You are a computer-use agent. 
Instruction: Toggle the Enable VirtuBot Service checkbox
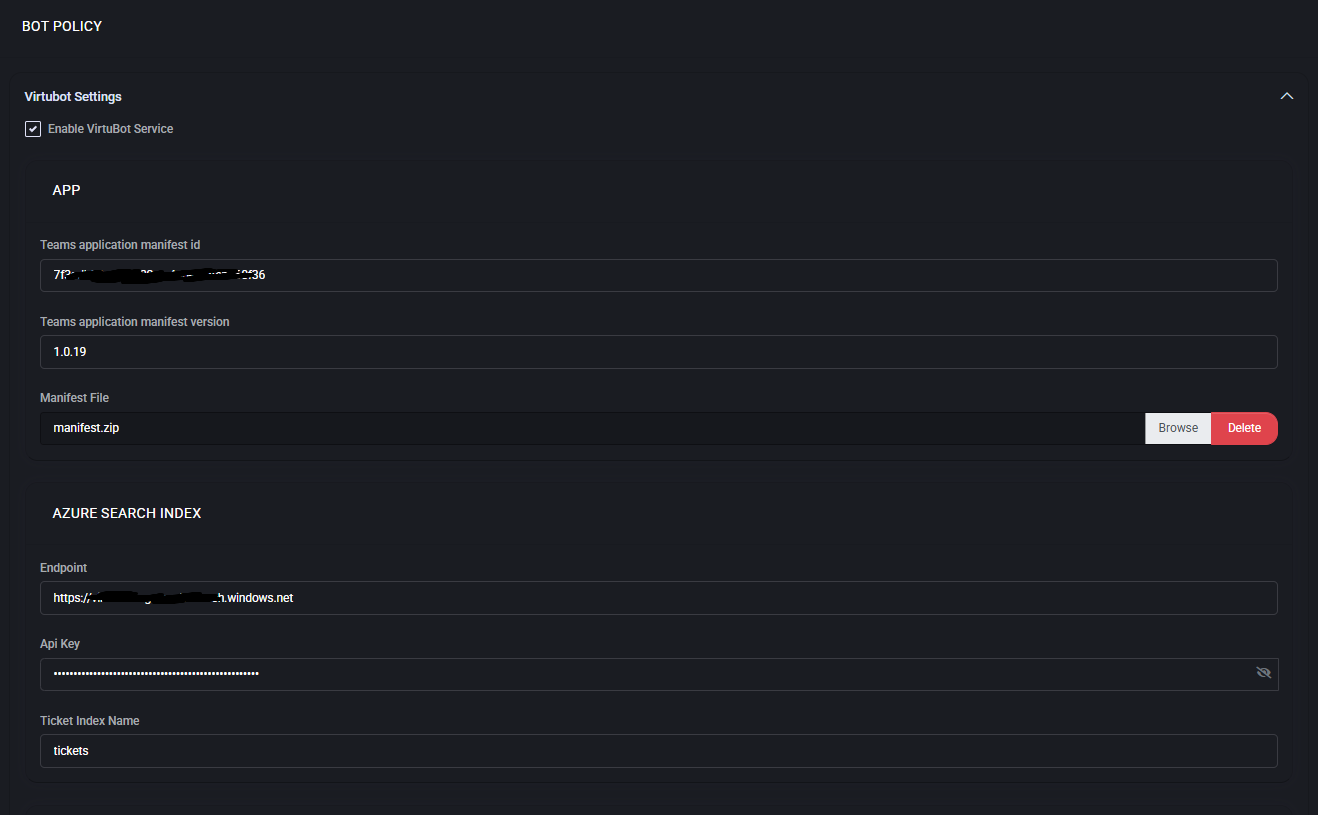click(33, 129)
